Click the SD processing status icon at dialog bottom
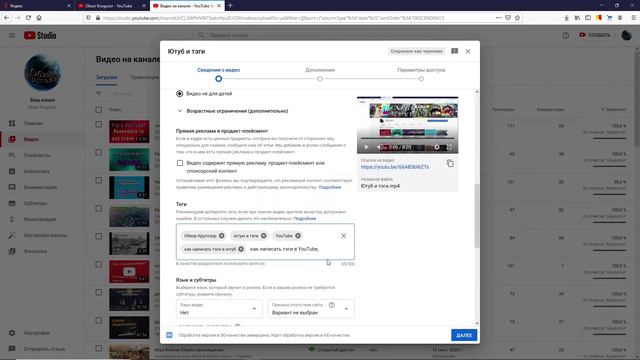640x360 pixels. coord(169,335)
